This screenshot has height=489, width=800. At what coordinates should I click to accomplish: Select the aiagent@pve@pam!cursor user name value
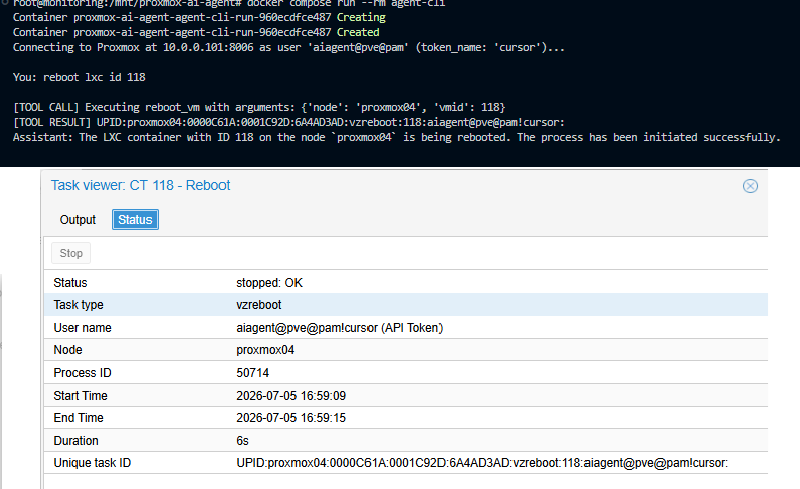click(339, 328)
